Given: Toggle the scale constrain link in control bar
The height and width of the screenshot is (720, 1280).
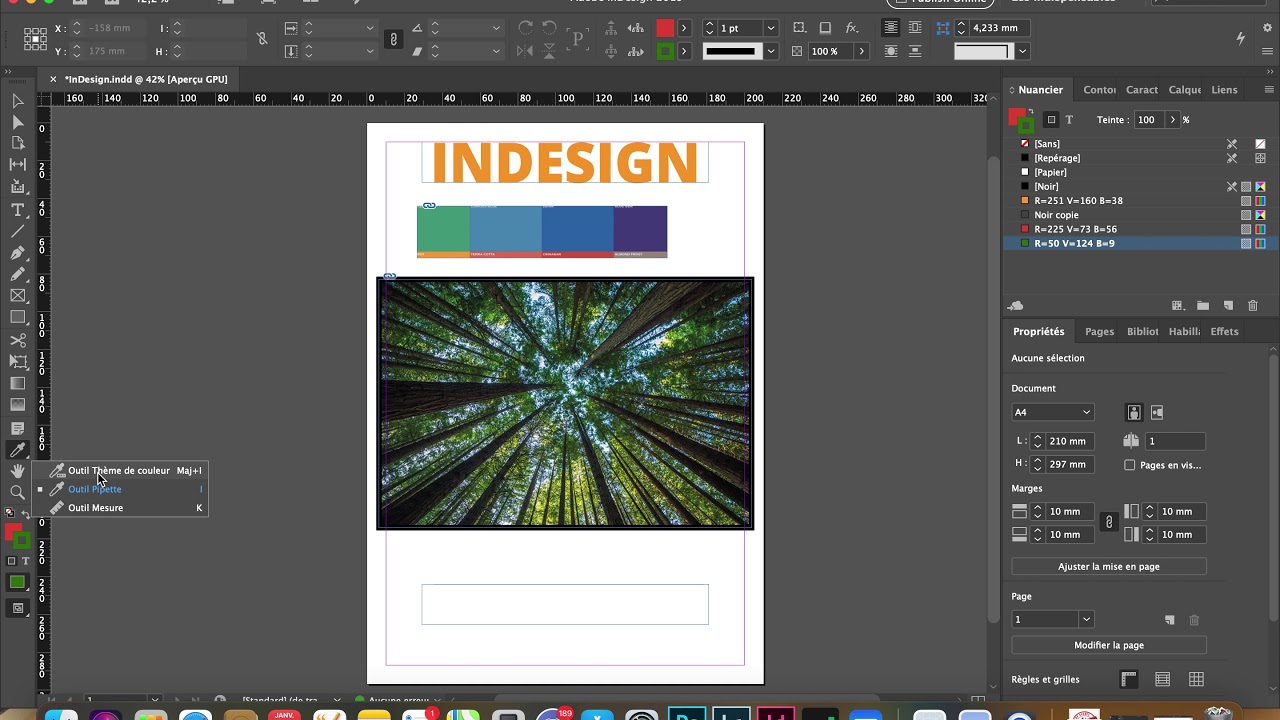Looking at the screenshot, I should (x=394, y=39).
